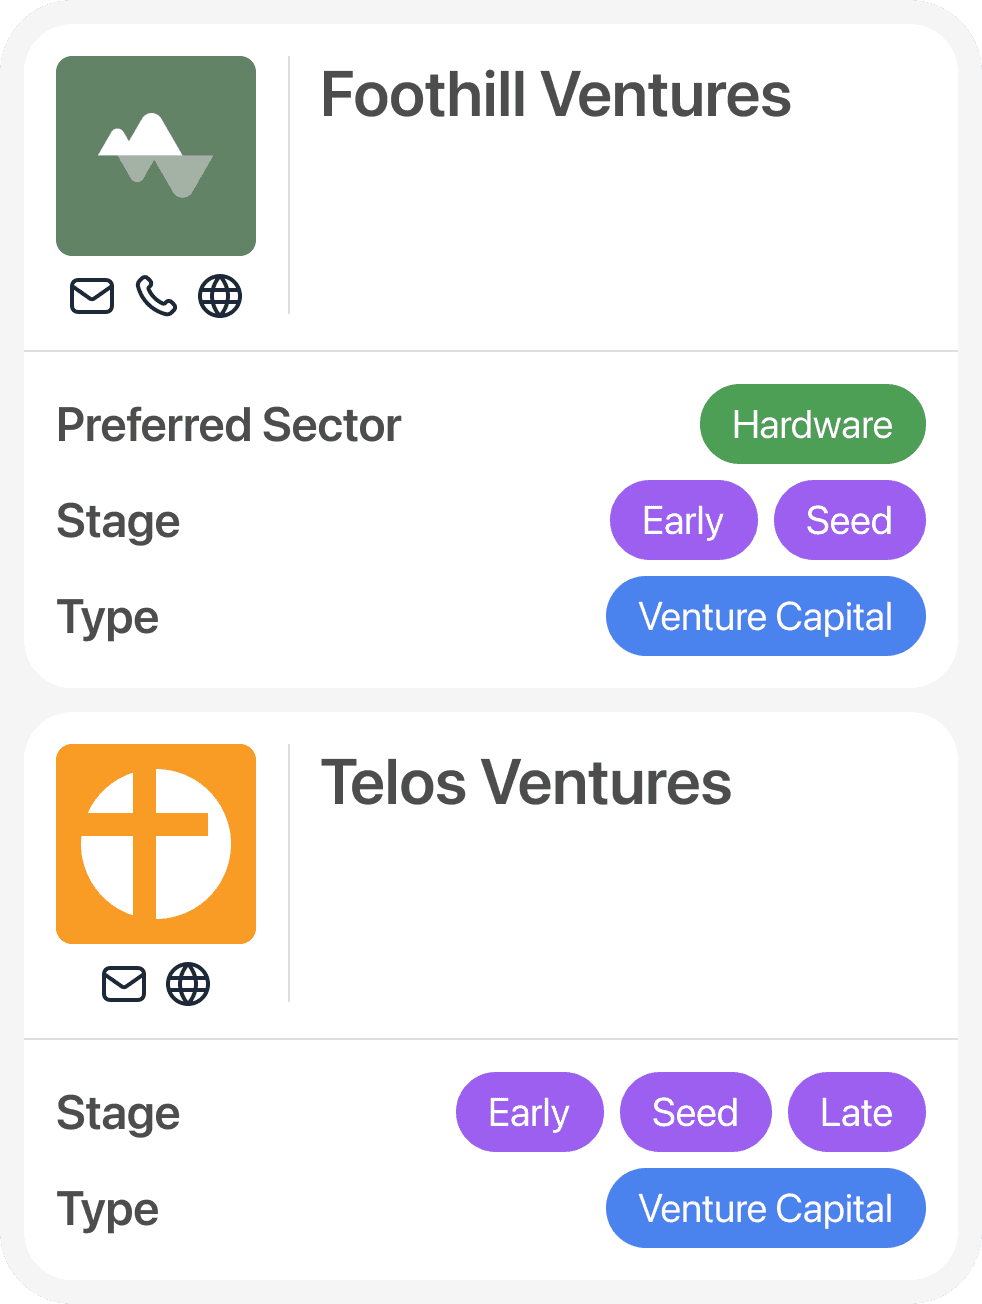Click Telos's Venture Capital type tag

pos(765,1208)
